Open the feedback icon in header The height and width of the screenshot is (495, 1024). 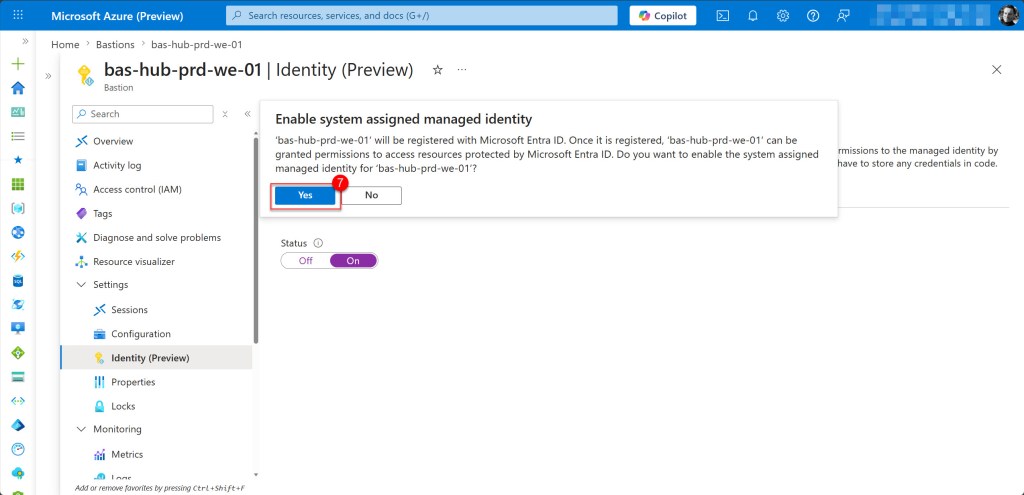[x=843, y=16]
